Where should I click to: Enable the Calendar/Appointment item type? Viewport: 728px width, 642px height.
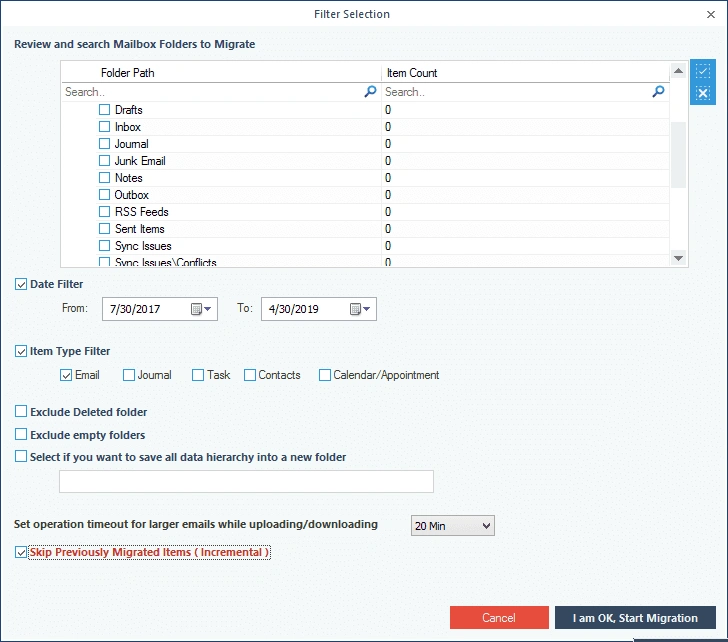[325, 375]
